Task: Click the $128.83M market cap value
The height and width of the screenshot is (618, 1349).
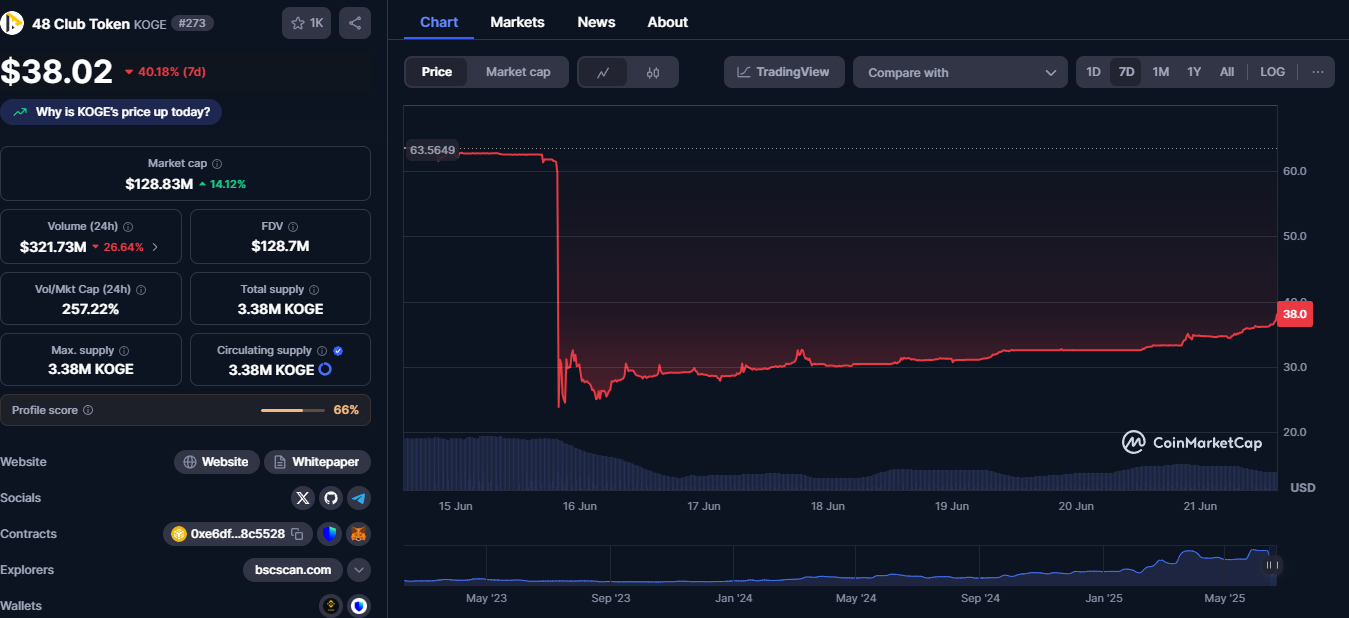Action: pos(159,184)
